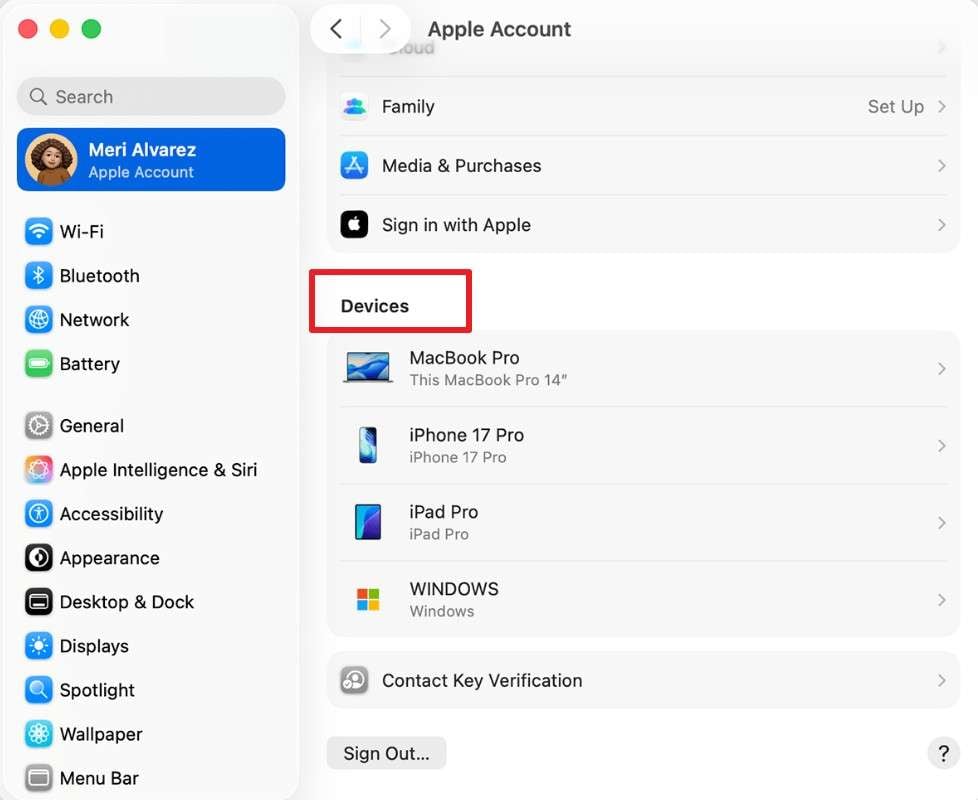Click the green Battery icon
This screenshot has height=800, width=978.
click(x=39, y=364)
